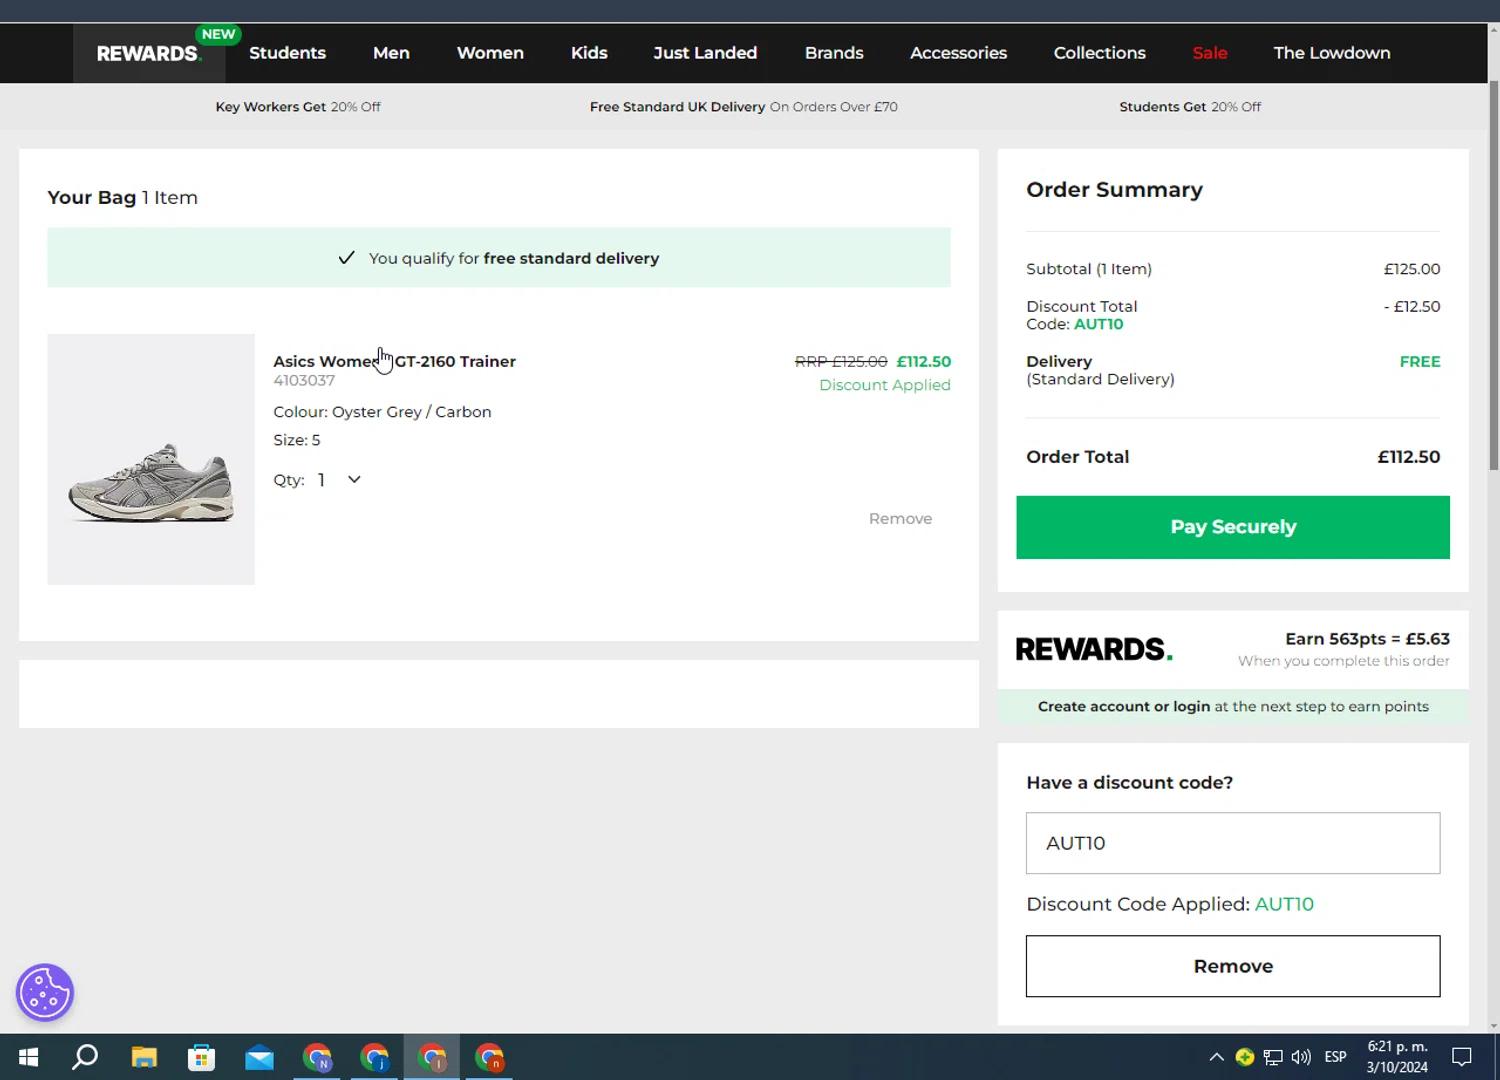Open the notifications center icon
1500x1080 pixels.
click(1462, 1057)
